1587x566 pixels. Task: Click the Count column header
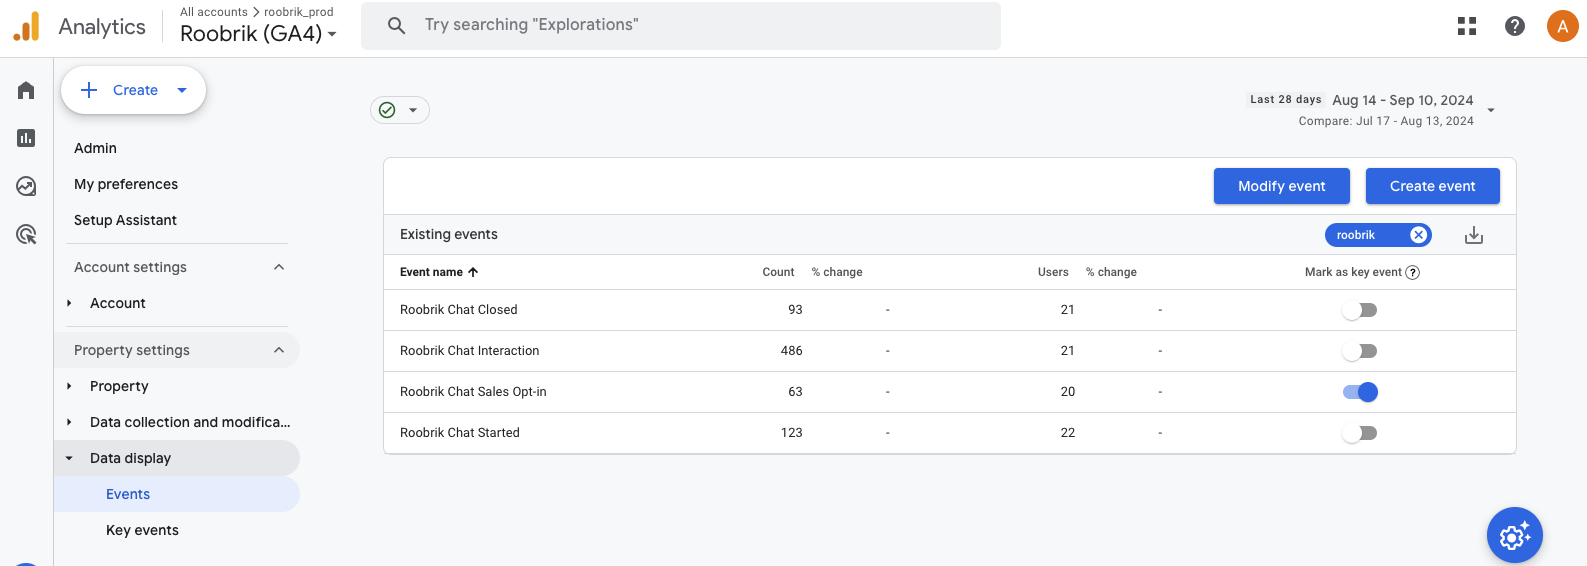[778, 272]
